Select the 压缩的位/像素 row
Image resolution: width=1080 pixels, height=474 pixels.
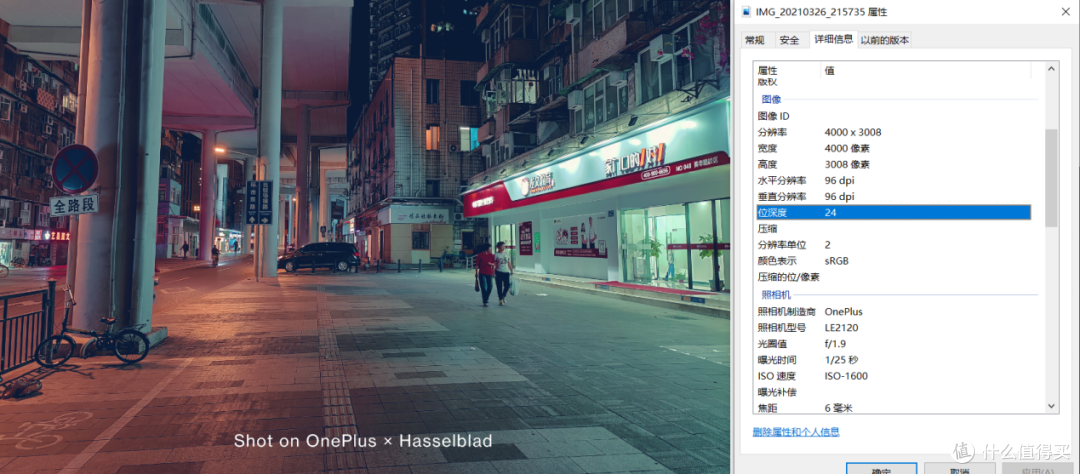pyautogui.click(x=893, y=277)
